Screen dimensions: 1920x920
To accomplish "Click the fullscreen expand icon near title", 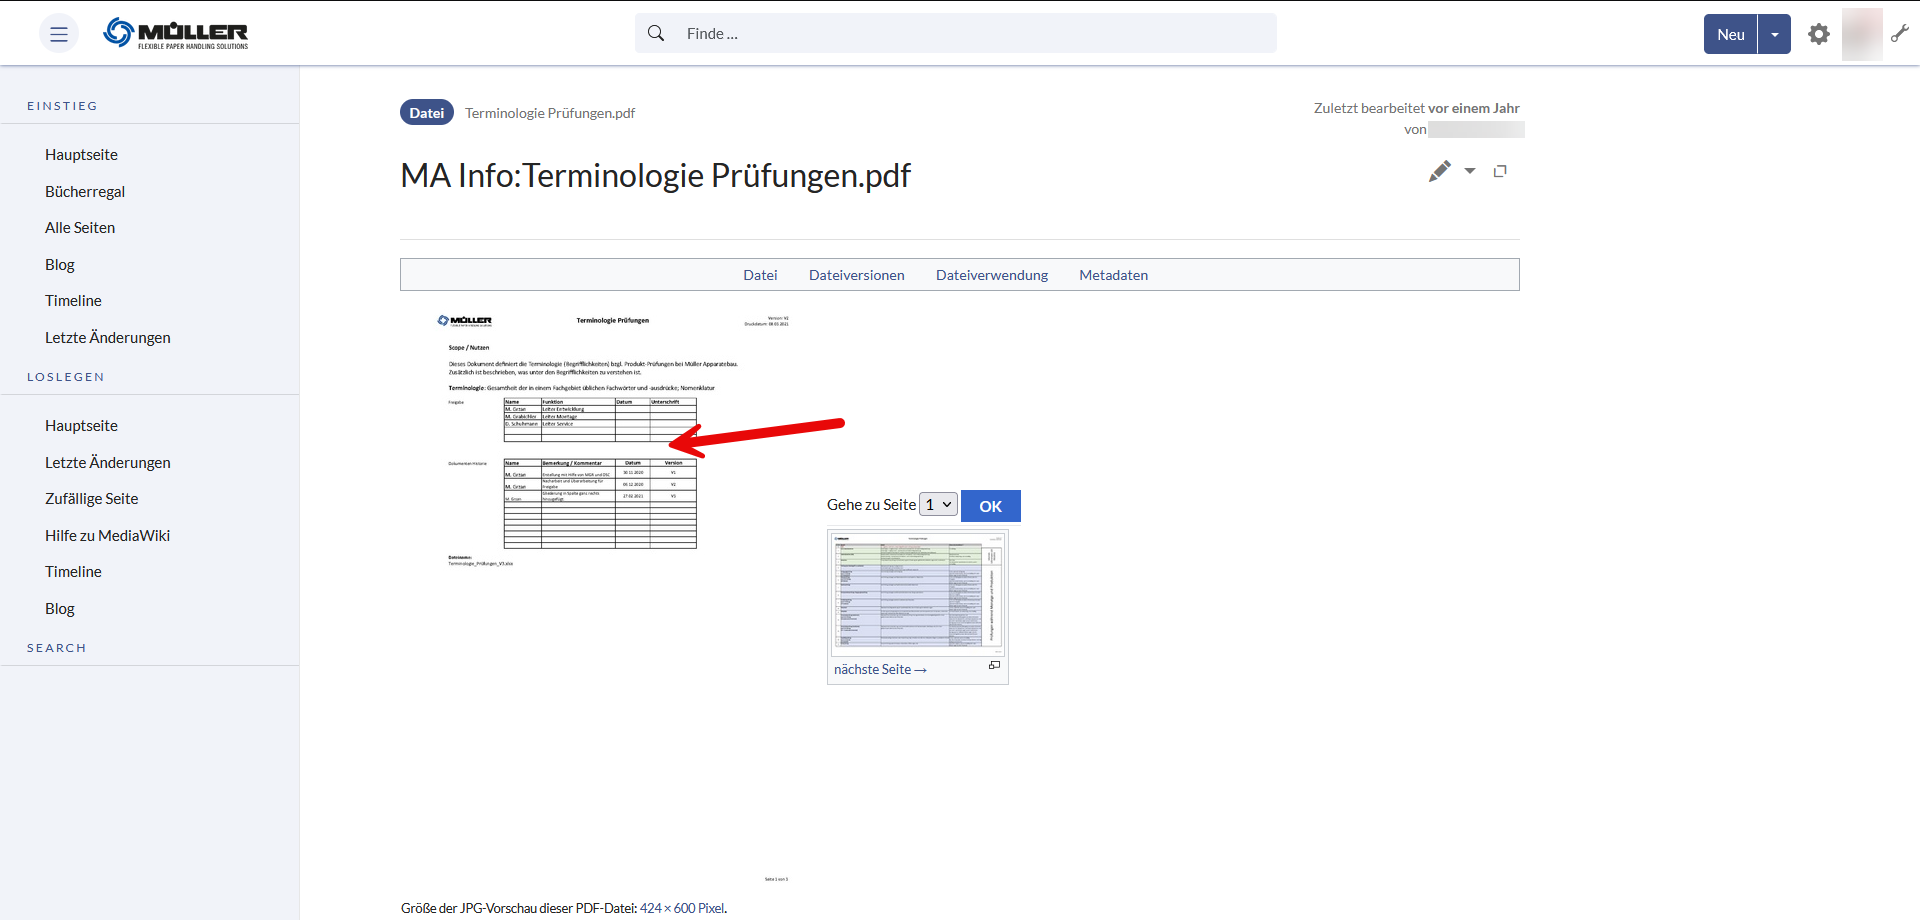I will point(1500,171).
